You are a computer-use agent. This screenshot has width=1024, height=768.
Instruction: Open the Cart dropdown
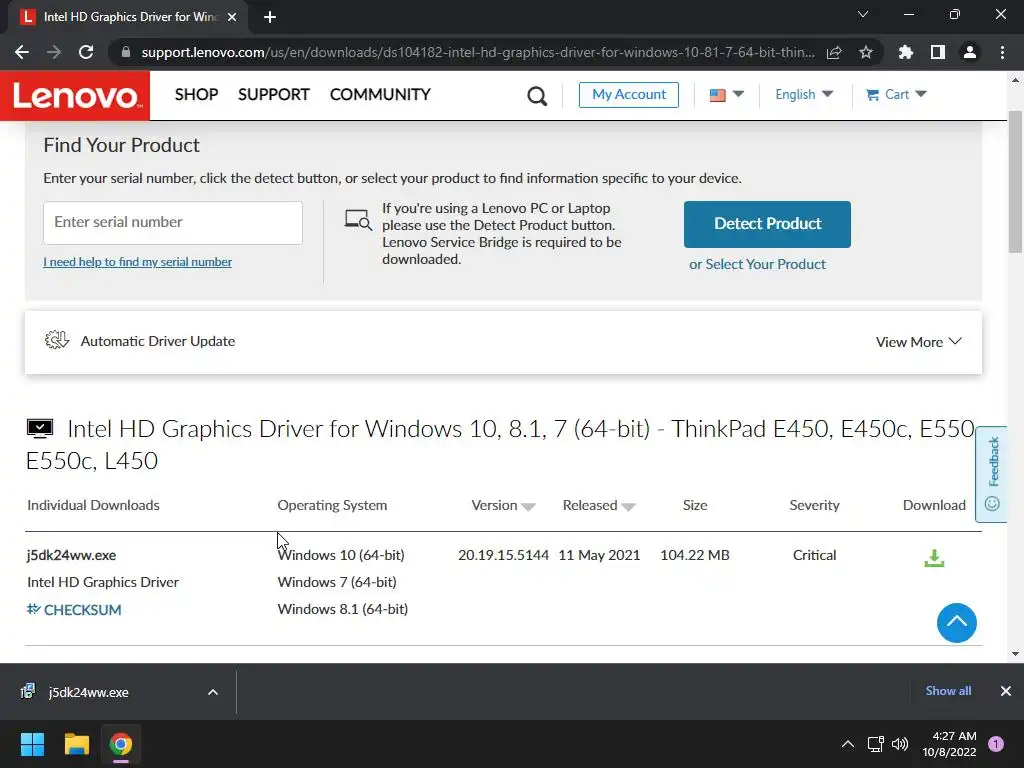click(x=896, y=95)
